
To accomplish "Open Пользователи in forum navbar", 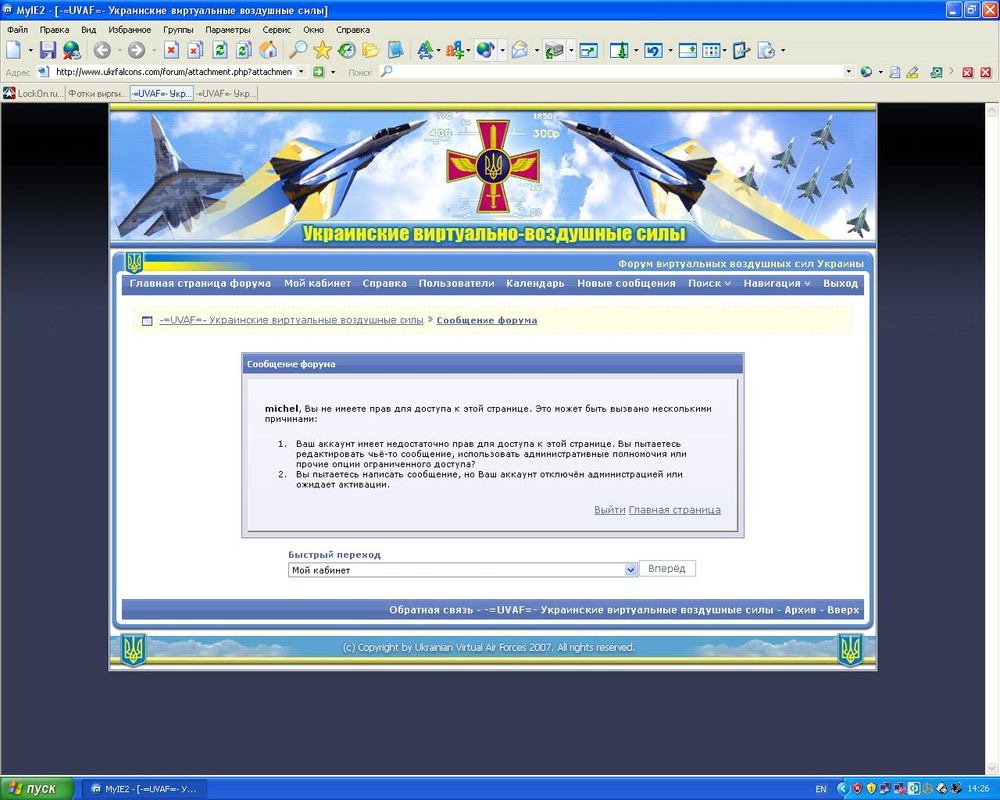I will (457, 283).
